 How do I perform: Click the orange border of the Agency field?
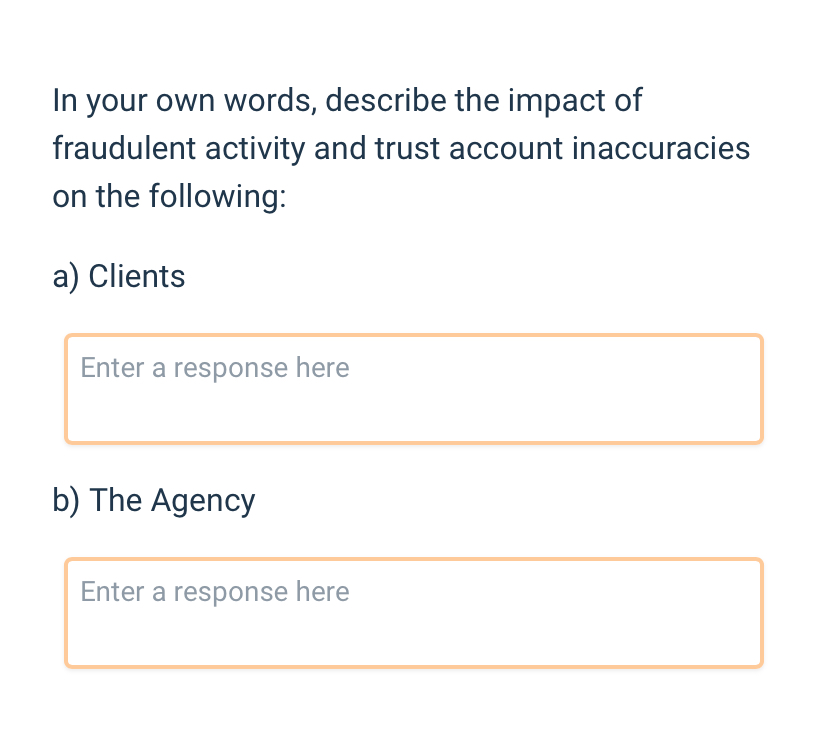[66, 612]
